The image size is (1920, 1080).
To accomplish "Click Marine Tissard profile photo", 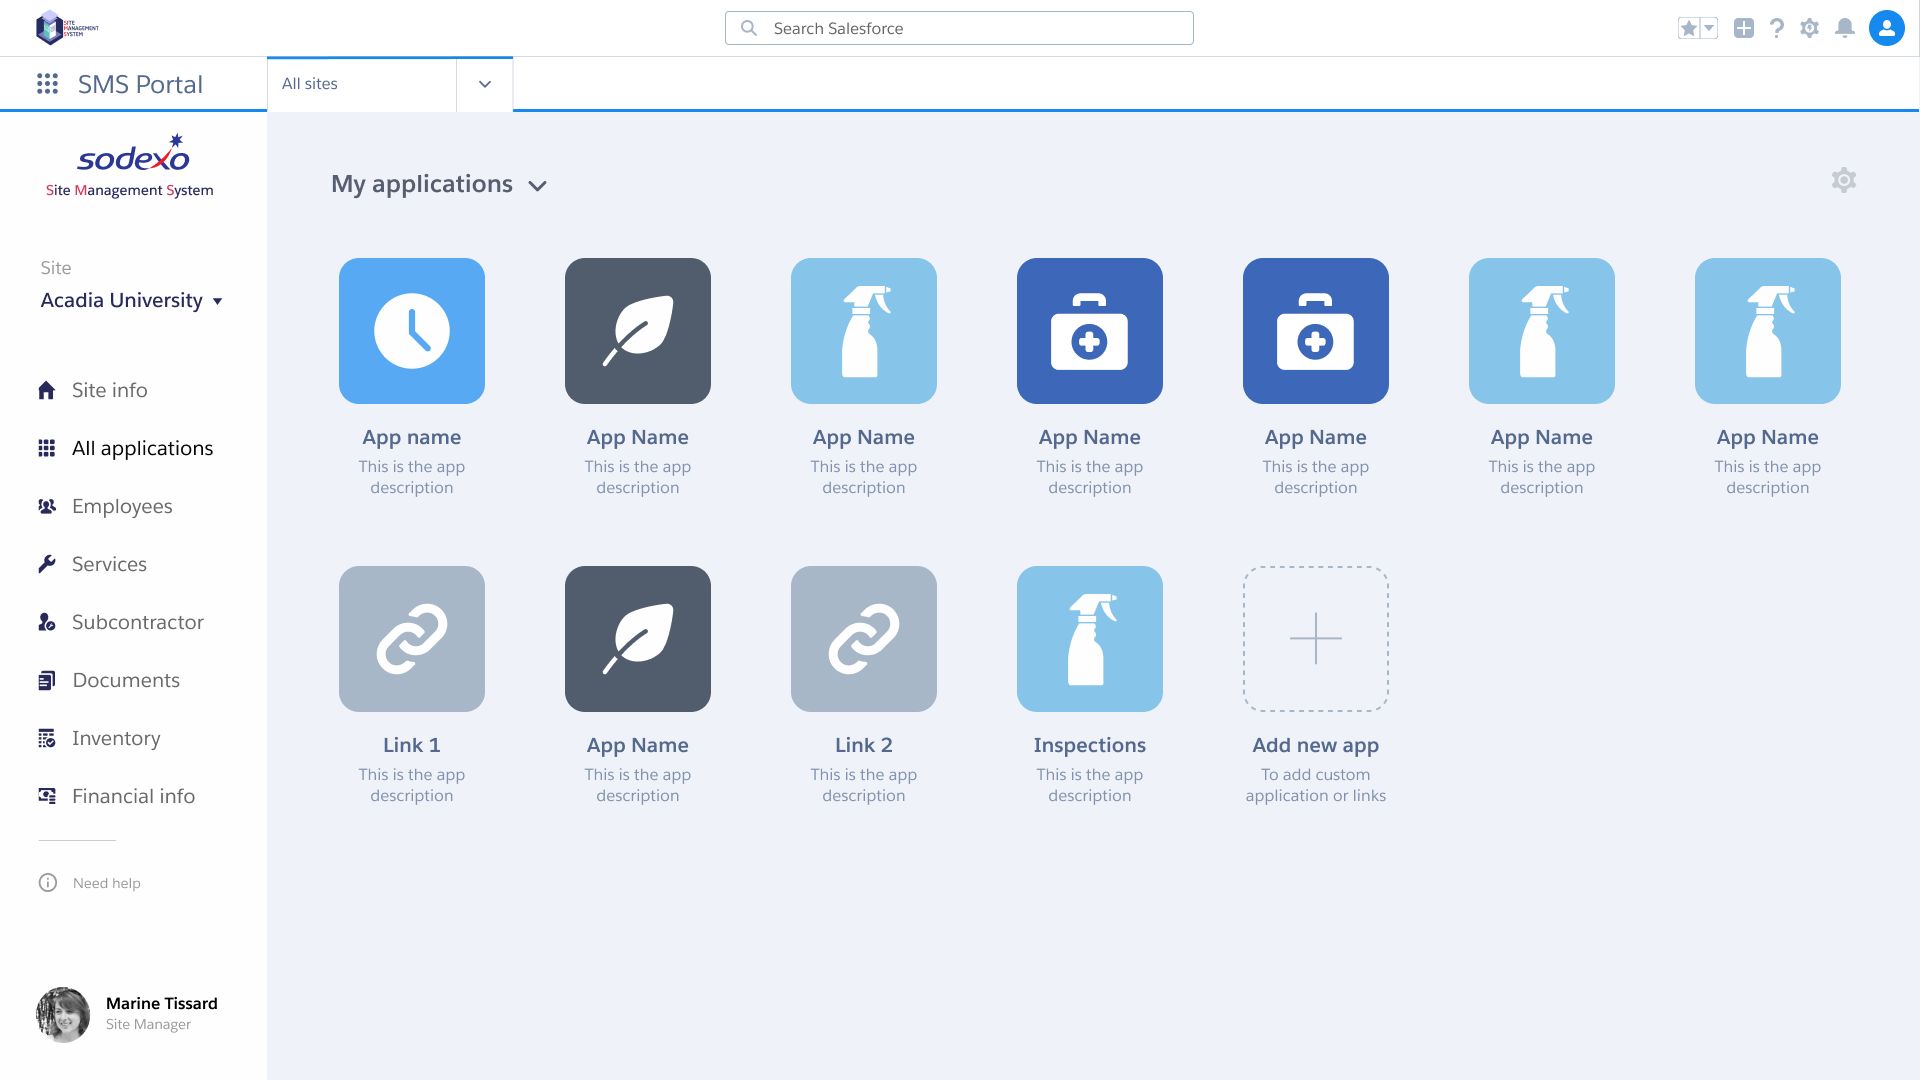I will point(63,1014).
